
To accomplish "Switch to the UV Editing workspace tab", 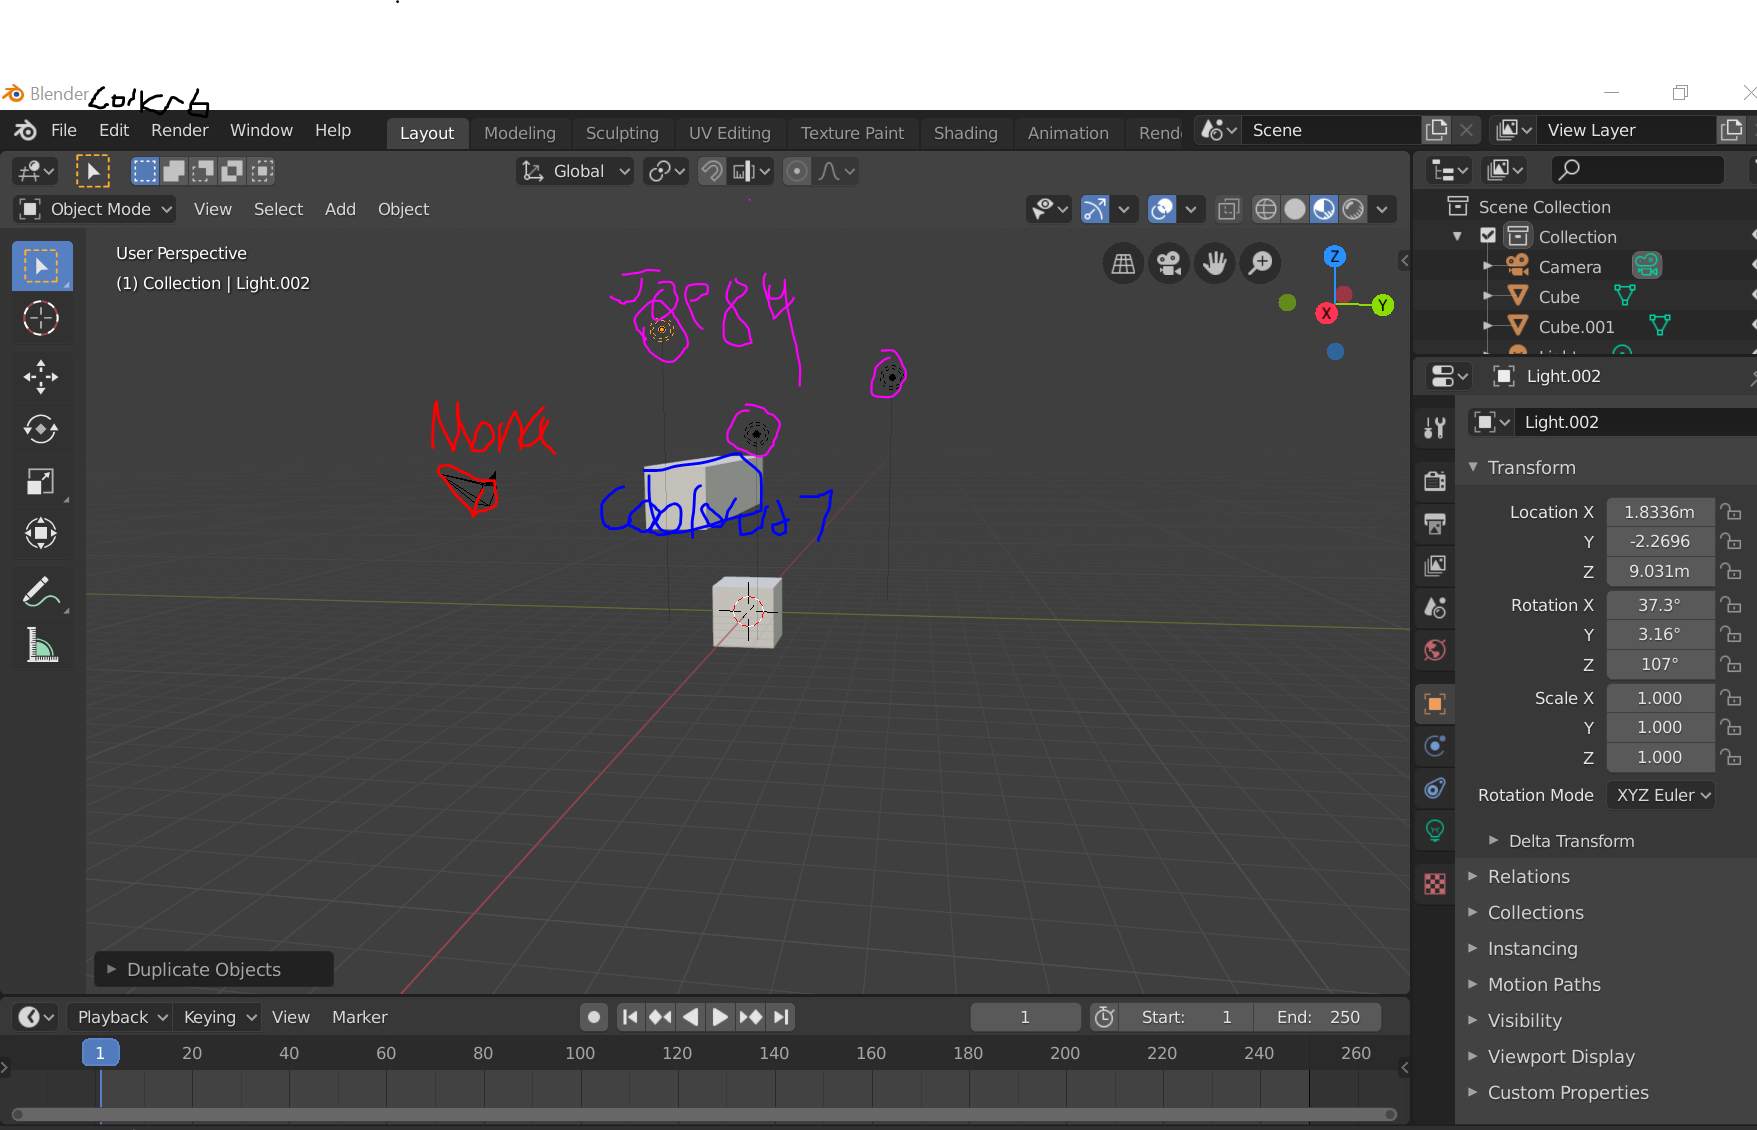I will pos(730,133).
